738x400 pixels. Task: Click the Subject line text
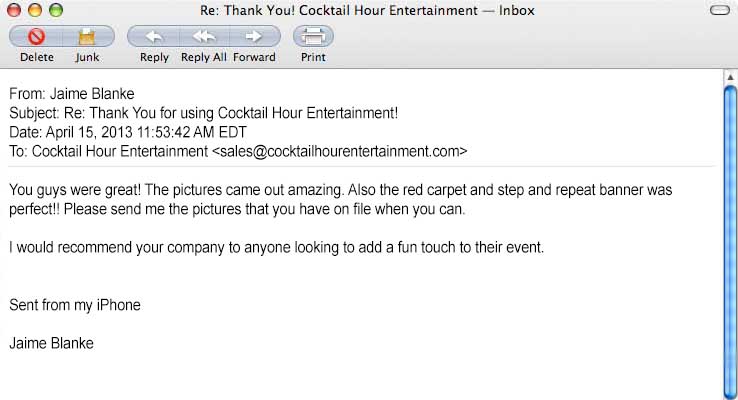tap(204, 114)
